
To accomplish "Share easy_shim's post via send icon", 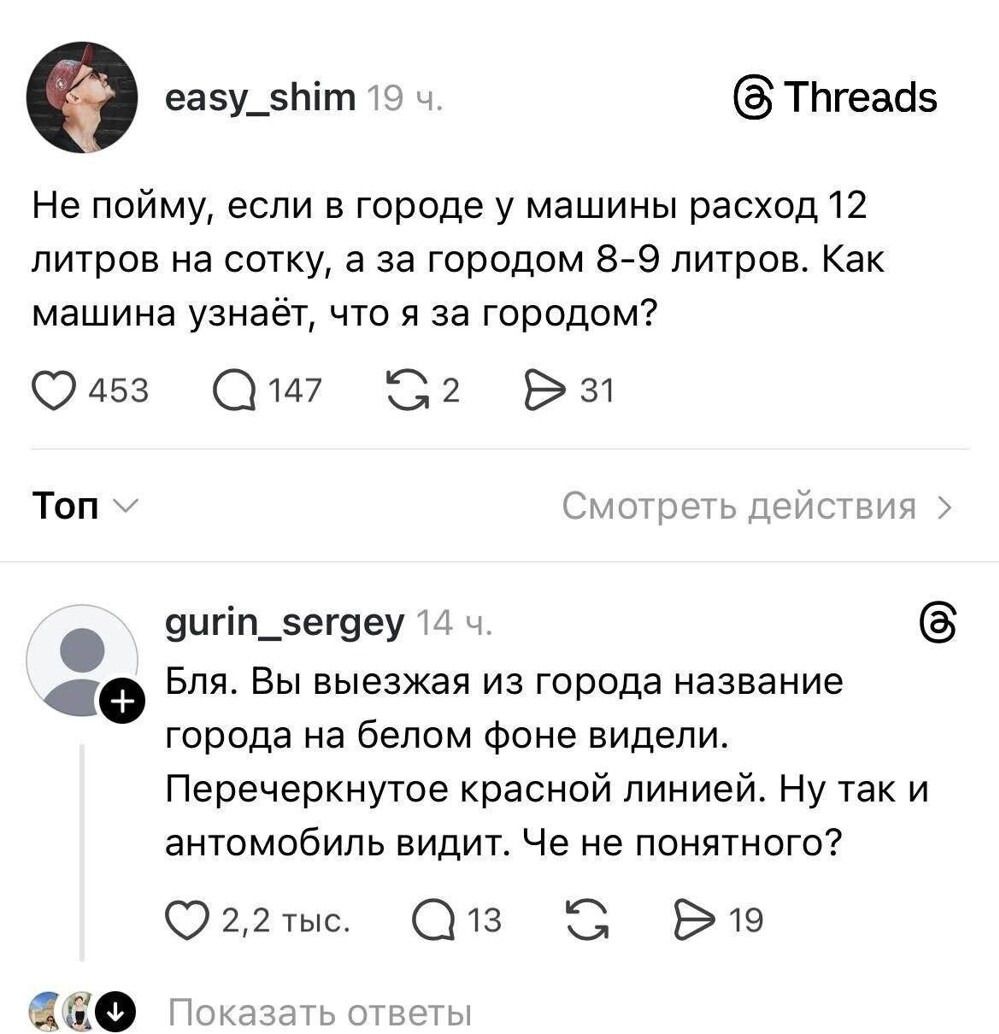I will (x=549, y=391).
